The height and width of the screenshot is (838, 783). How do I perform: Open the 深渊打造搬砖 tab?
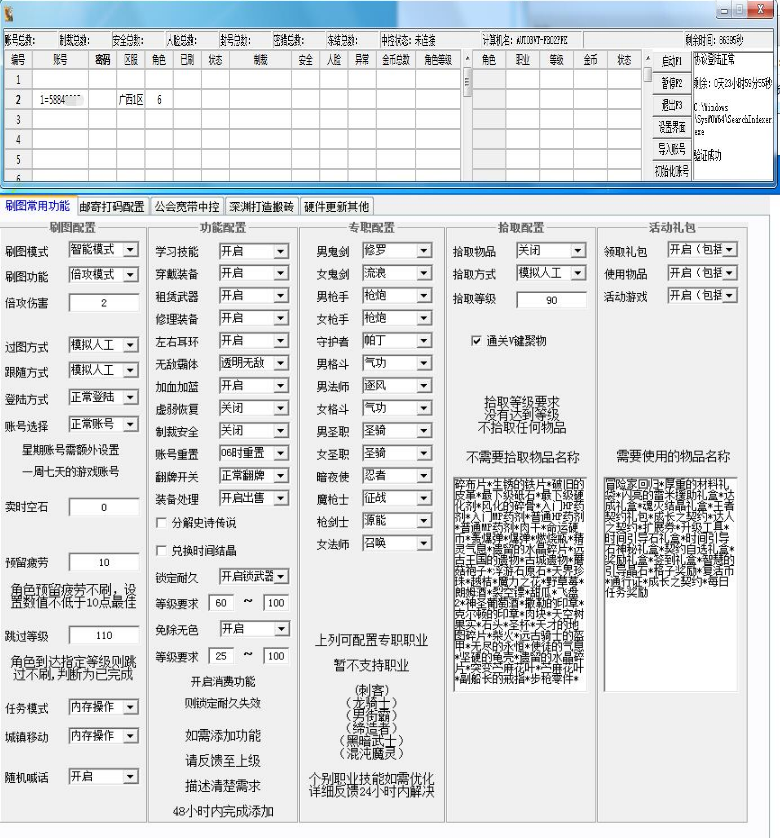click(x=261, y=206)
